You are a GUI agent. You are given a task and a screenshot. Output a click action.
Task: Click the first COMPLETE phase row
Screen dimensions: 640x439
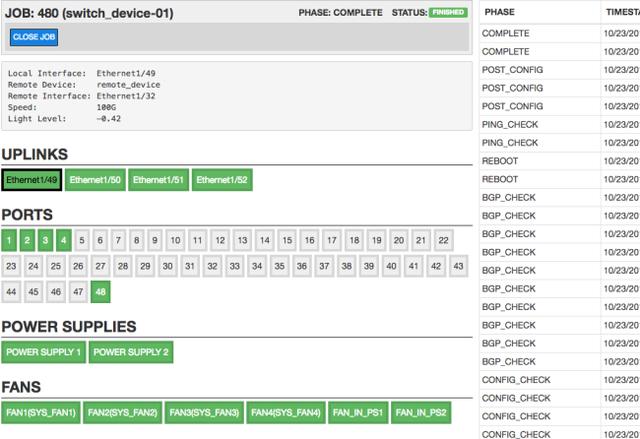click(560, 33)
